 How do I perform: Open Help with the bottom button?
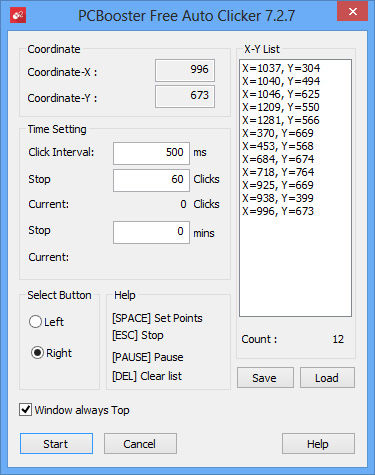318,444
